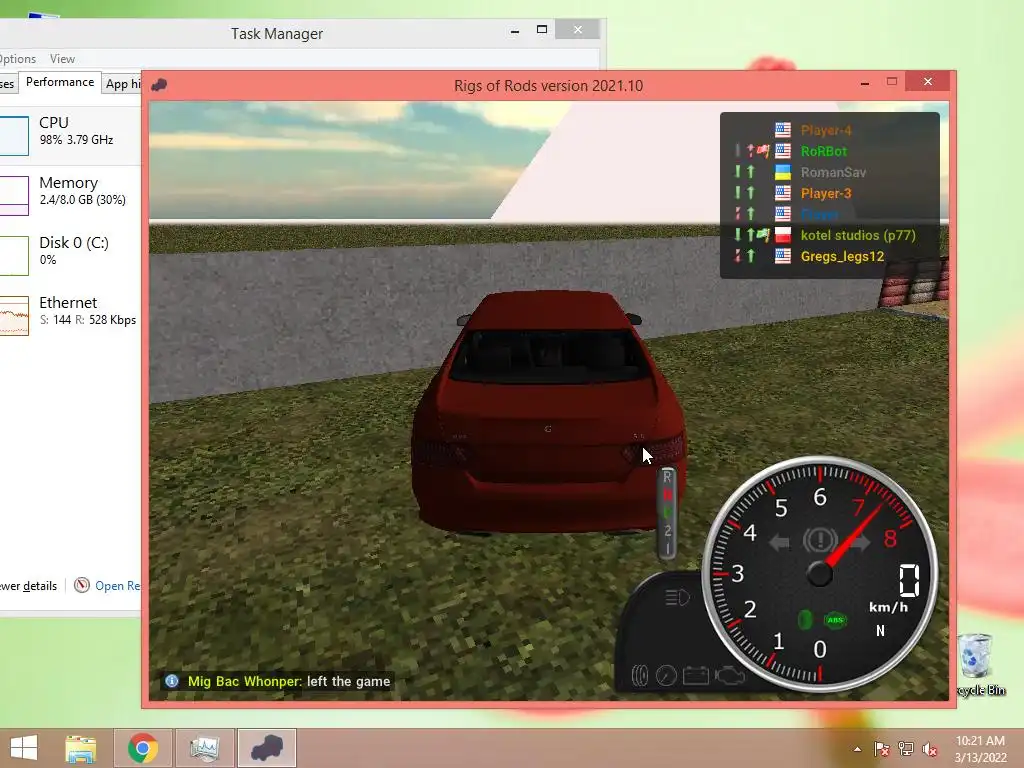This screenshot has height=768, width=1024.
Task: Click the Action Center flag tray icon
Action: tap(882, 749)
